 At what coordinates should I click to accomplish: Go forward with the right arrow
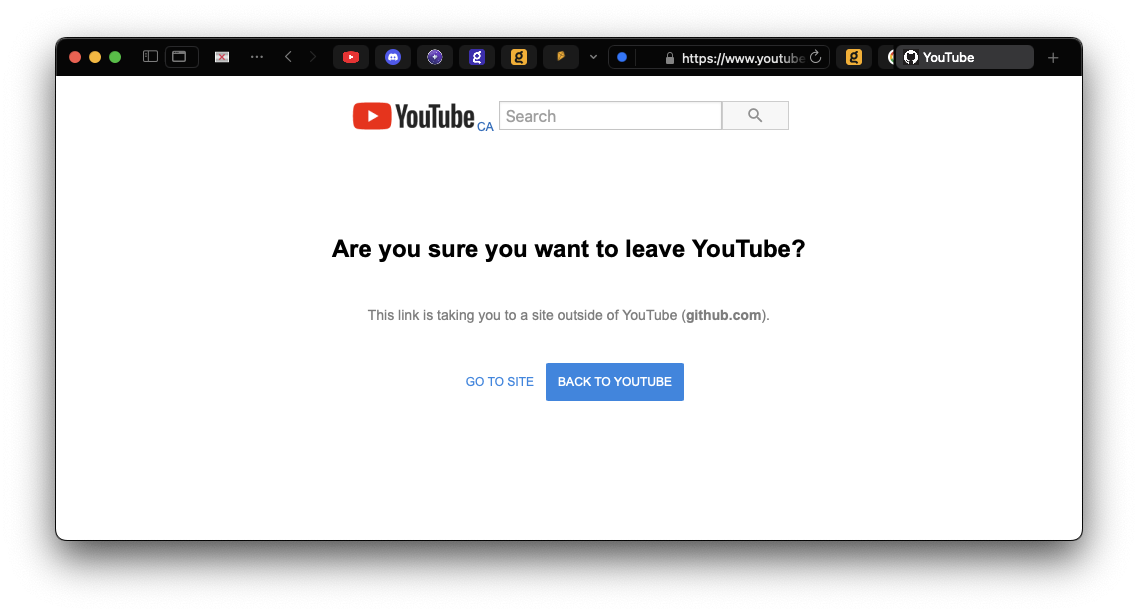tap(313, 57)
